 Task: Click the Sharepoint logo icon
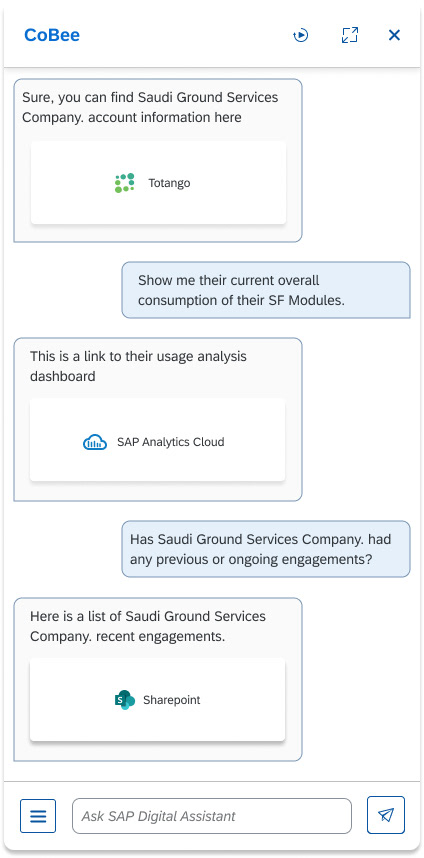point(125,700)
